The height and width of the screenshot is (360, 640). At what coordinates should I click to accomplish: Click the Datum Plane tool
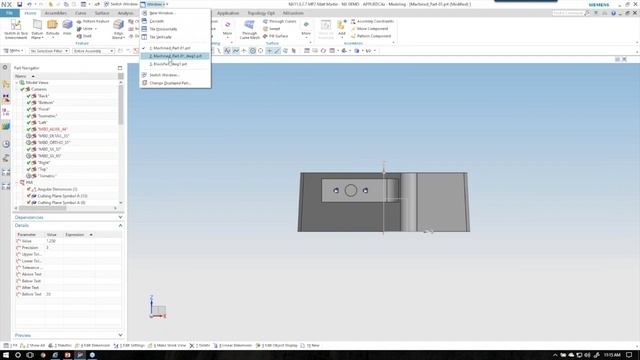click(x=37, y=29)
